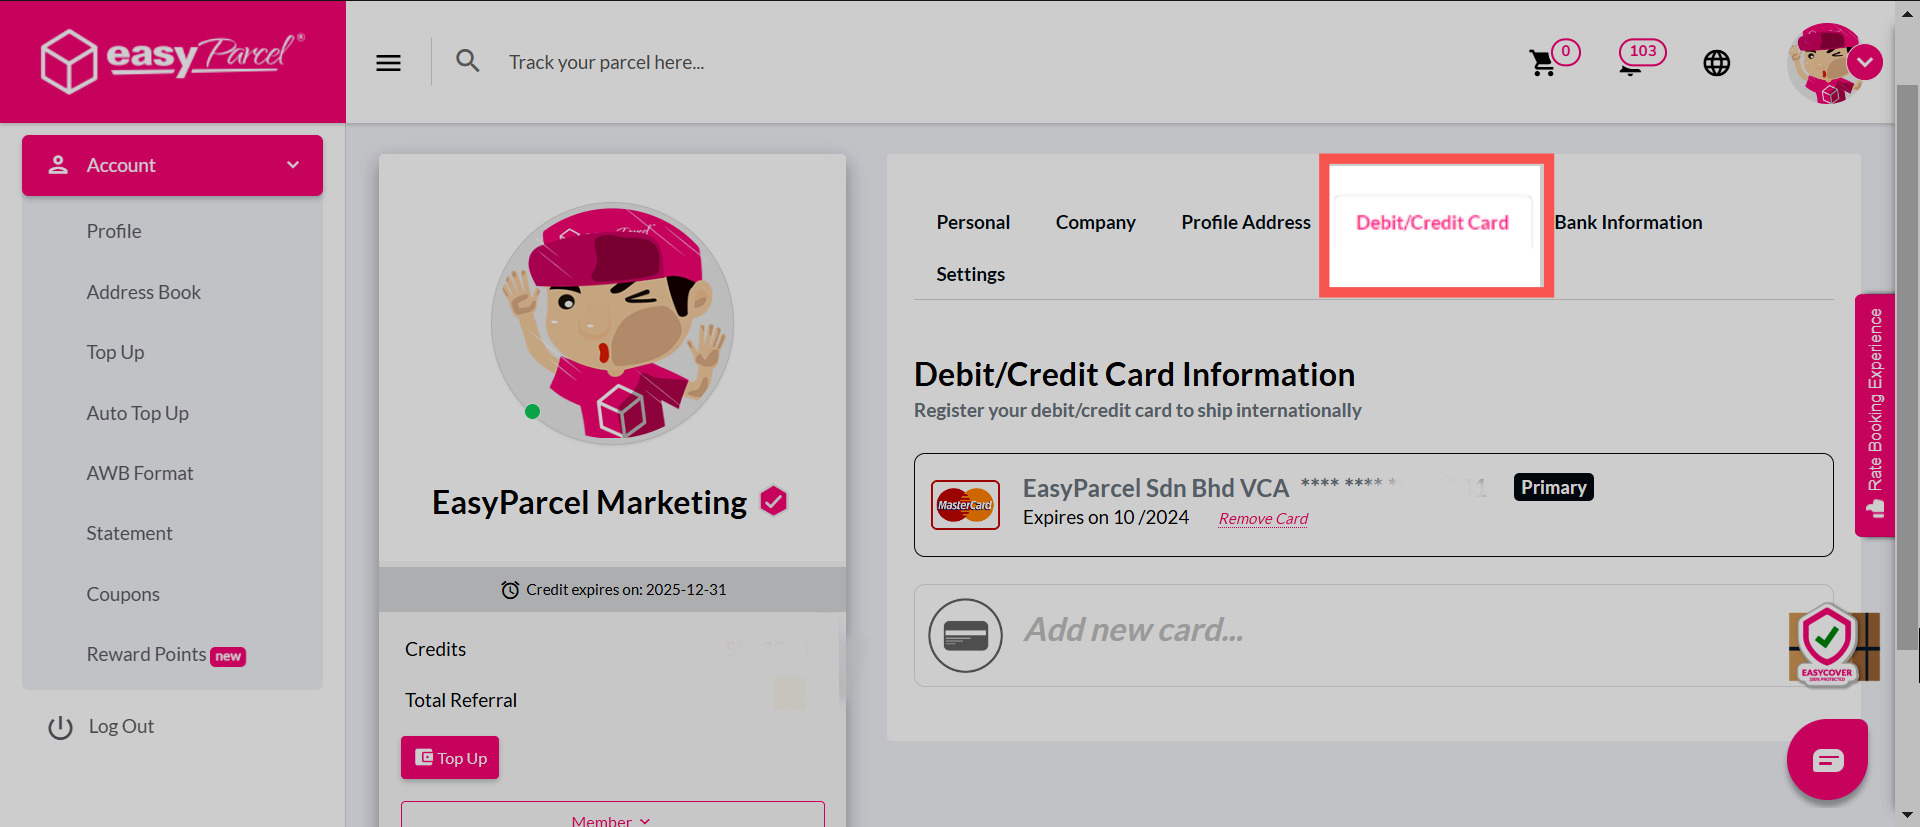Screen dimensions: 1920x827
Task: Open the shopping cart icon
Action: (1542, 63)
